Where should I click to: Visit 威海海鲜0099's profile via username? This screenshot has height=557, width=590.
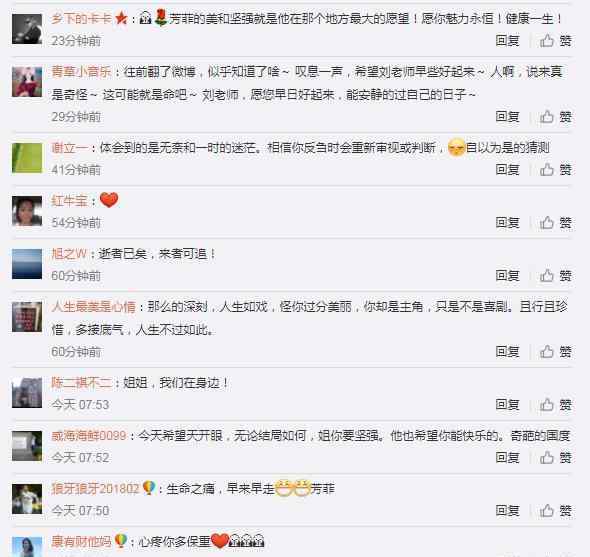(x=89, y=436)
